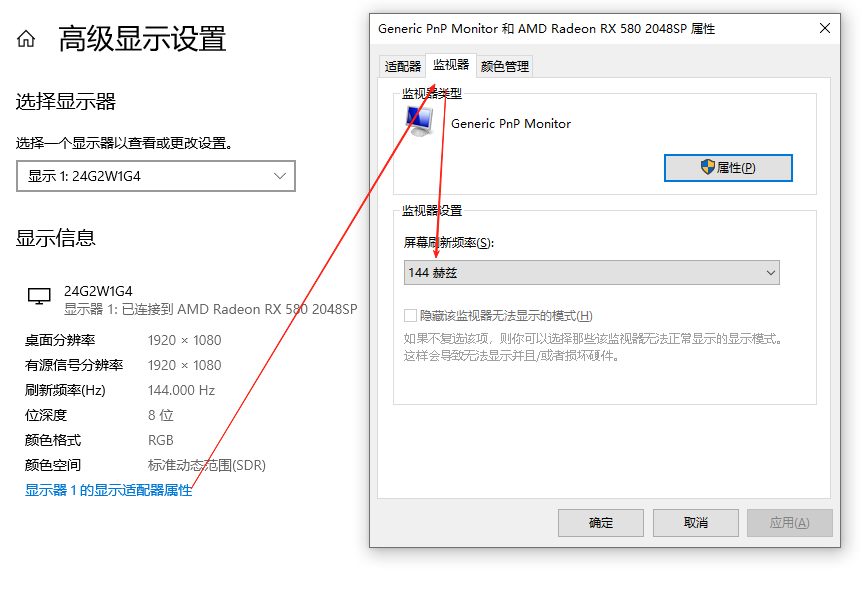Click the 应用(A) button

[789, 523]
